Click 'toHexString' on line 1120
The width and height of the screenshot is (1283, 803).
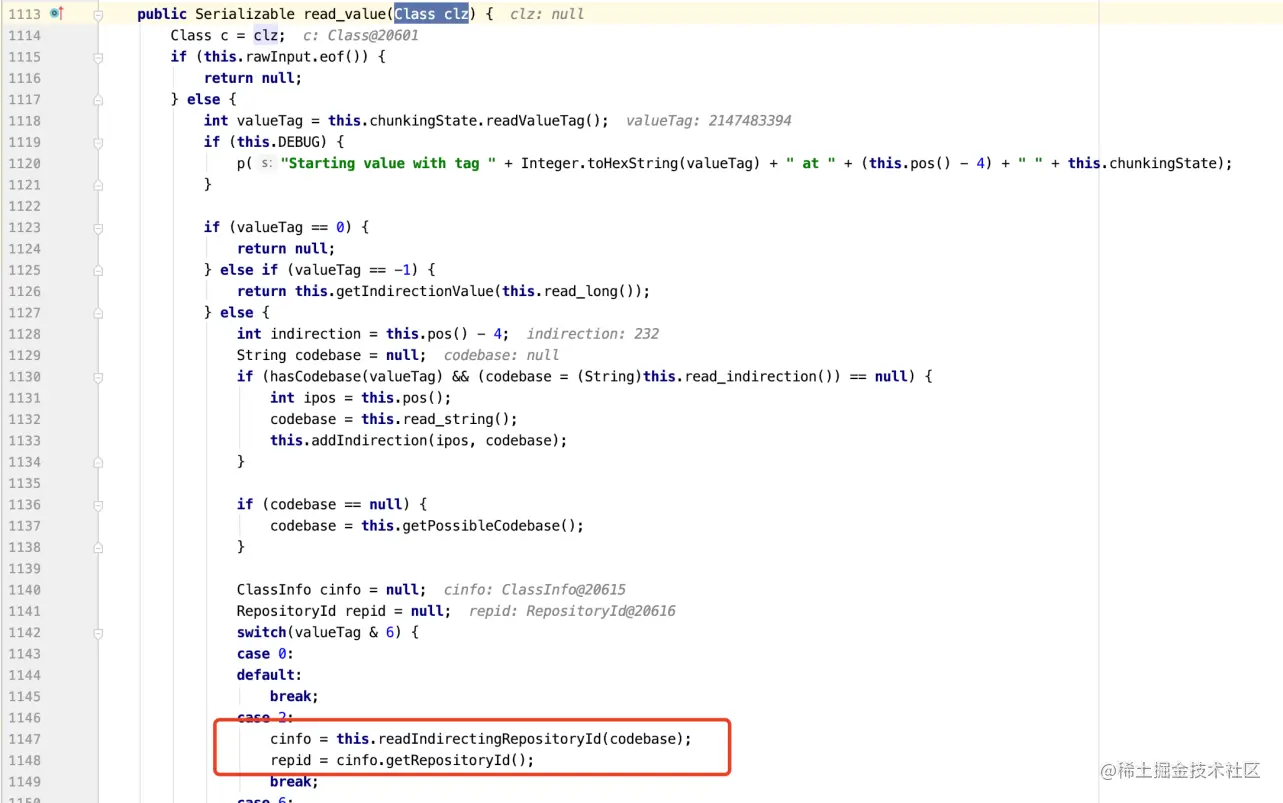point(632,163)
